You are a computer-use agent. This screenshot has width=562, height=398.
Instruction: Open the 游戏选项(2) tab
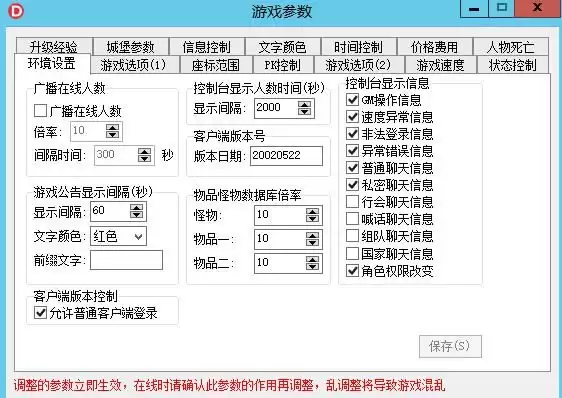point(359,65)
